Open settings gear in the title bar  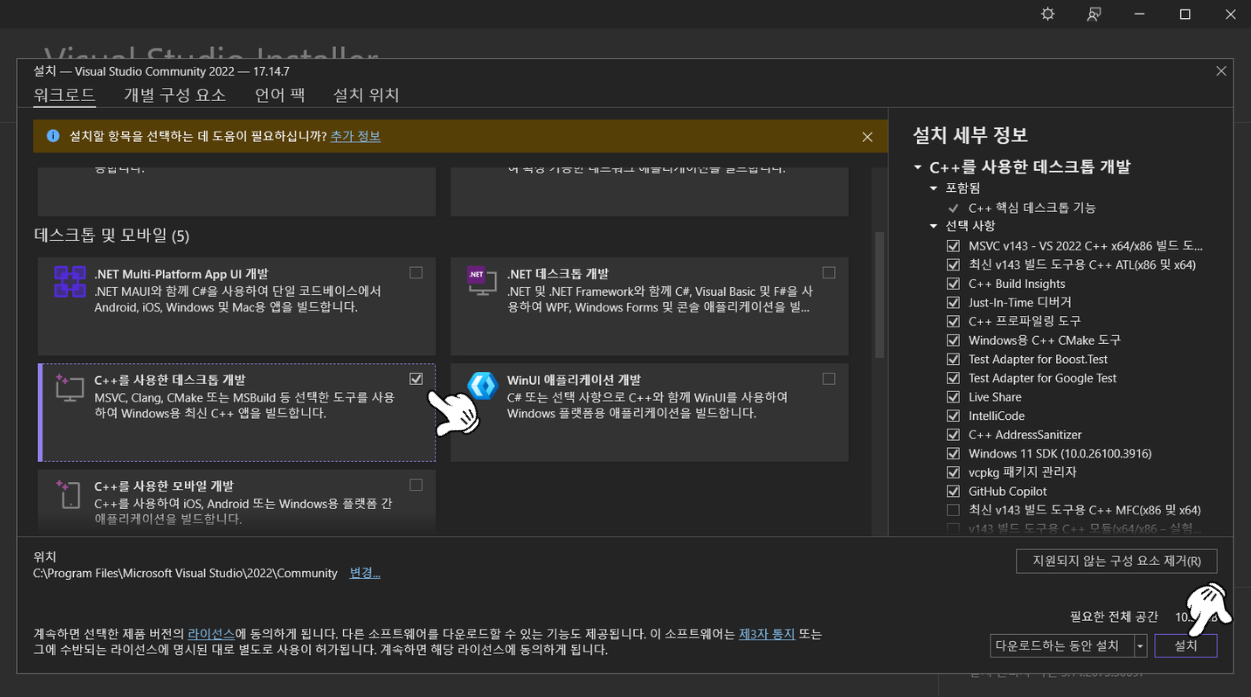(1047, 14)
